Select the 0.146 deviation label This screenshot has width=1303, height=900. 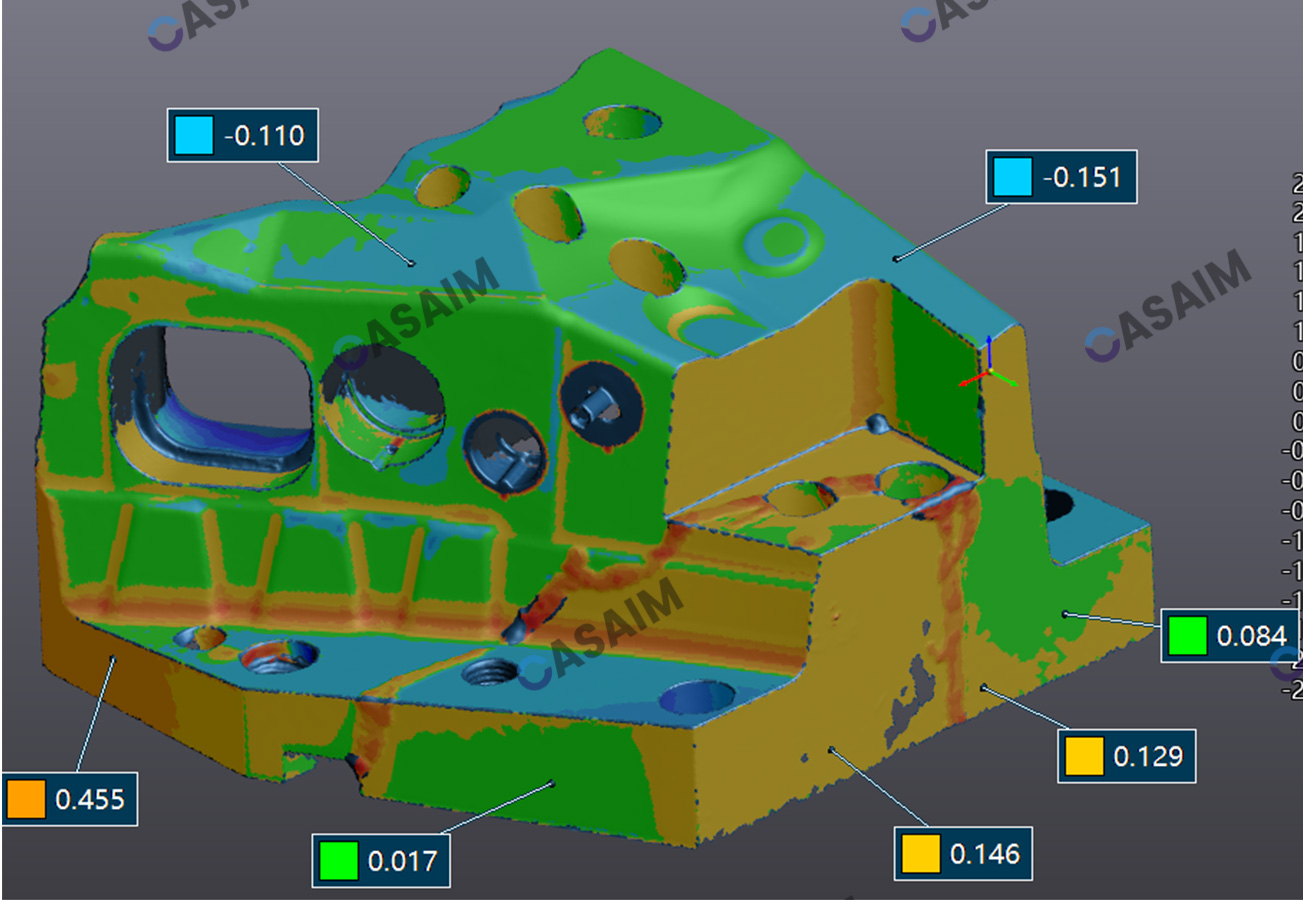click(962, 853)
